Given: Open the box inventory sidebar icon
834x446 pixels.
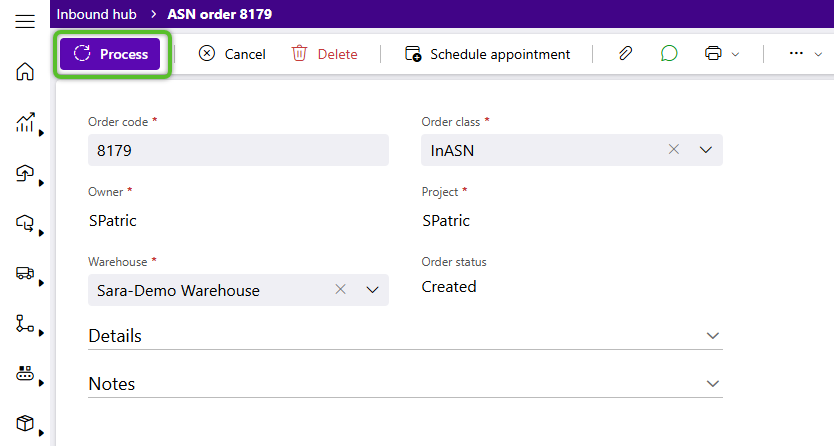Looking at the screenshot, I should (x=25, y=423).
